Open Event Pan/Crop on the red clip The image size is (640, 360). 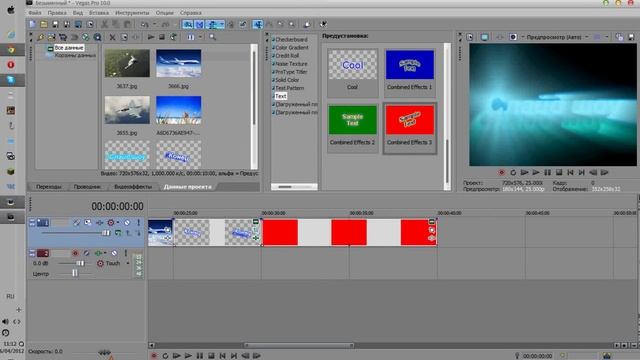(x=431, y=230)
